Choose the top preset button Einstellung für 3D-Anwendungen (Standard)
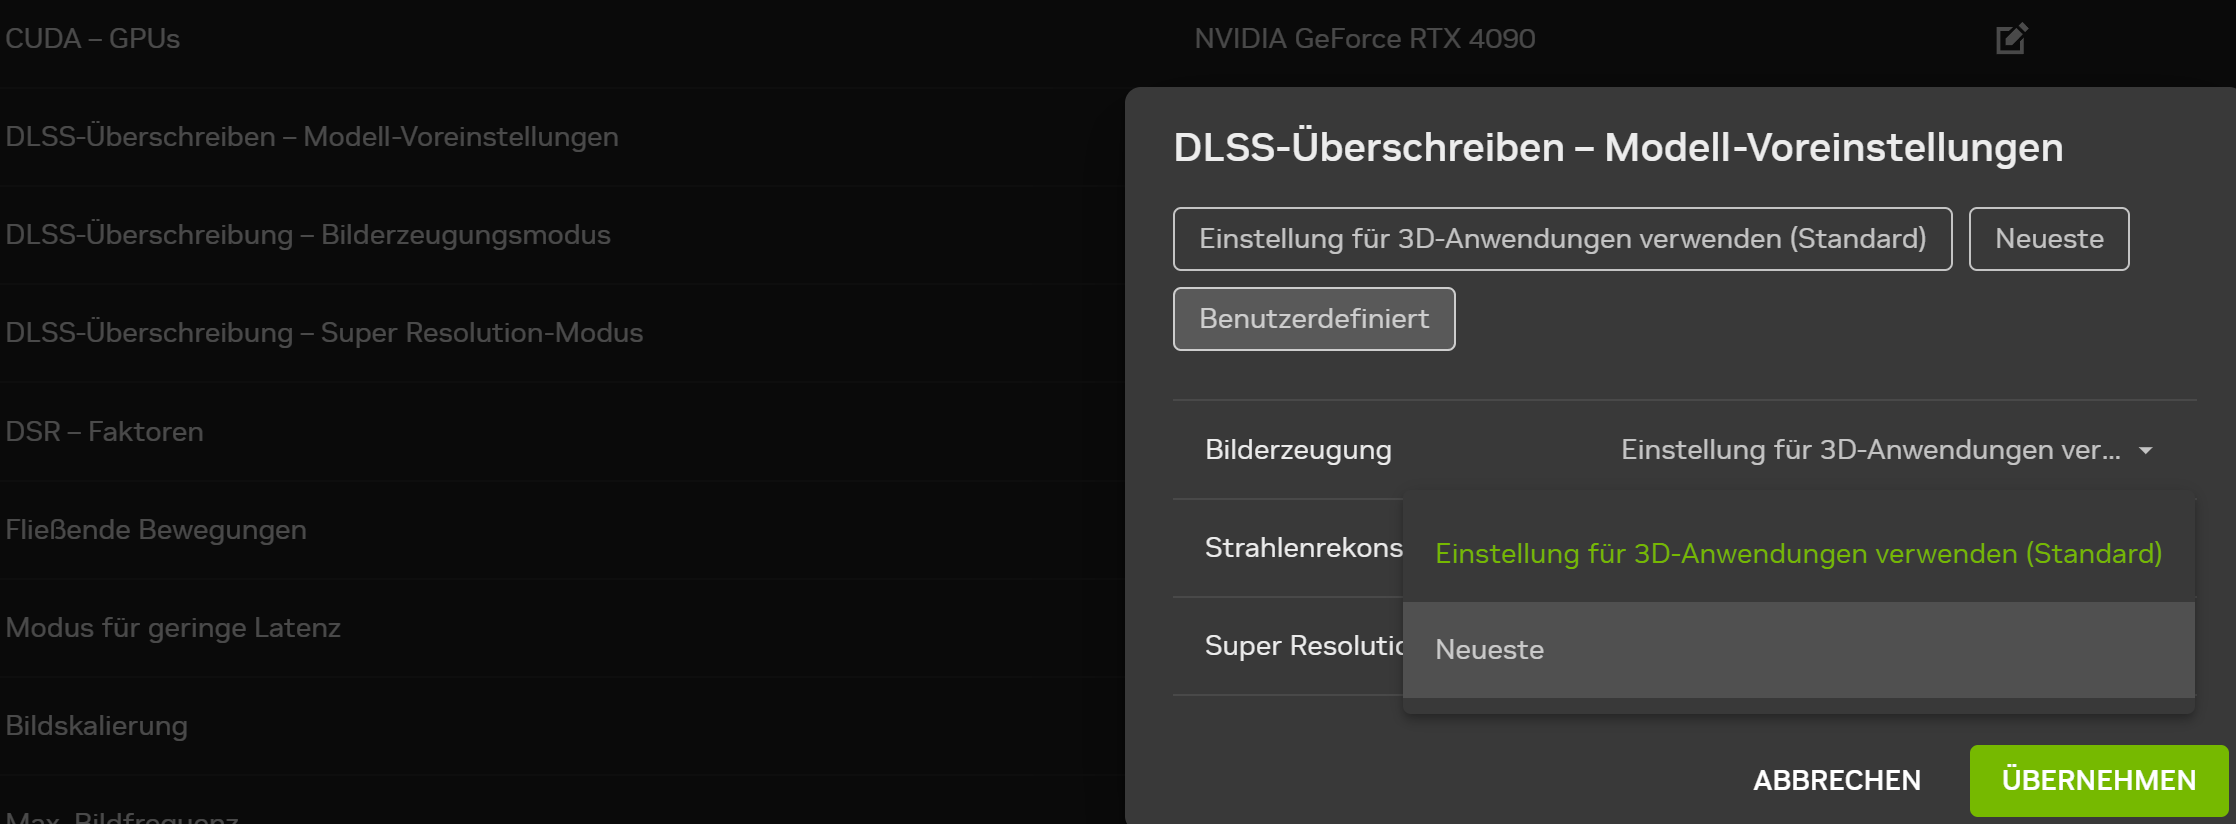 click(1562, 239)
